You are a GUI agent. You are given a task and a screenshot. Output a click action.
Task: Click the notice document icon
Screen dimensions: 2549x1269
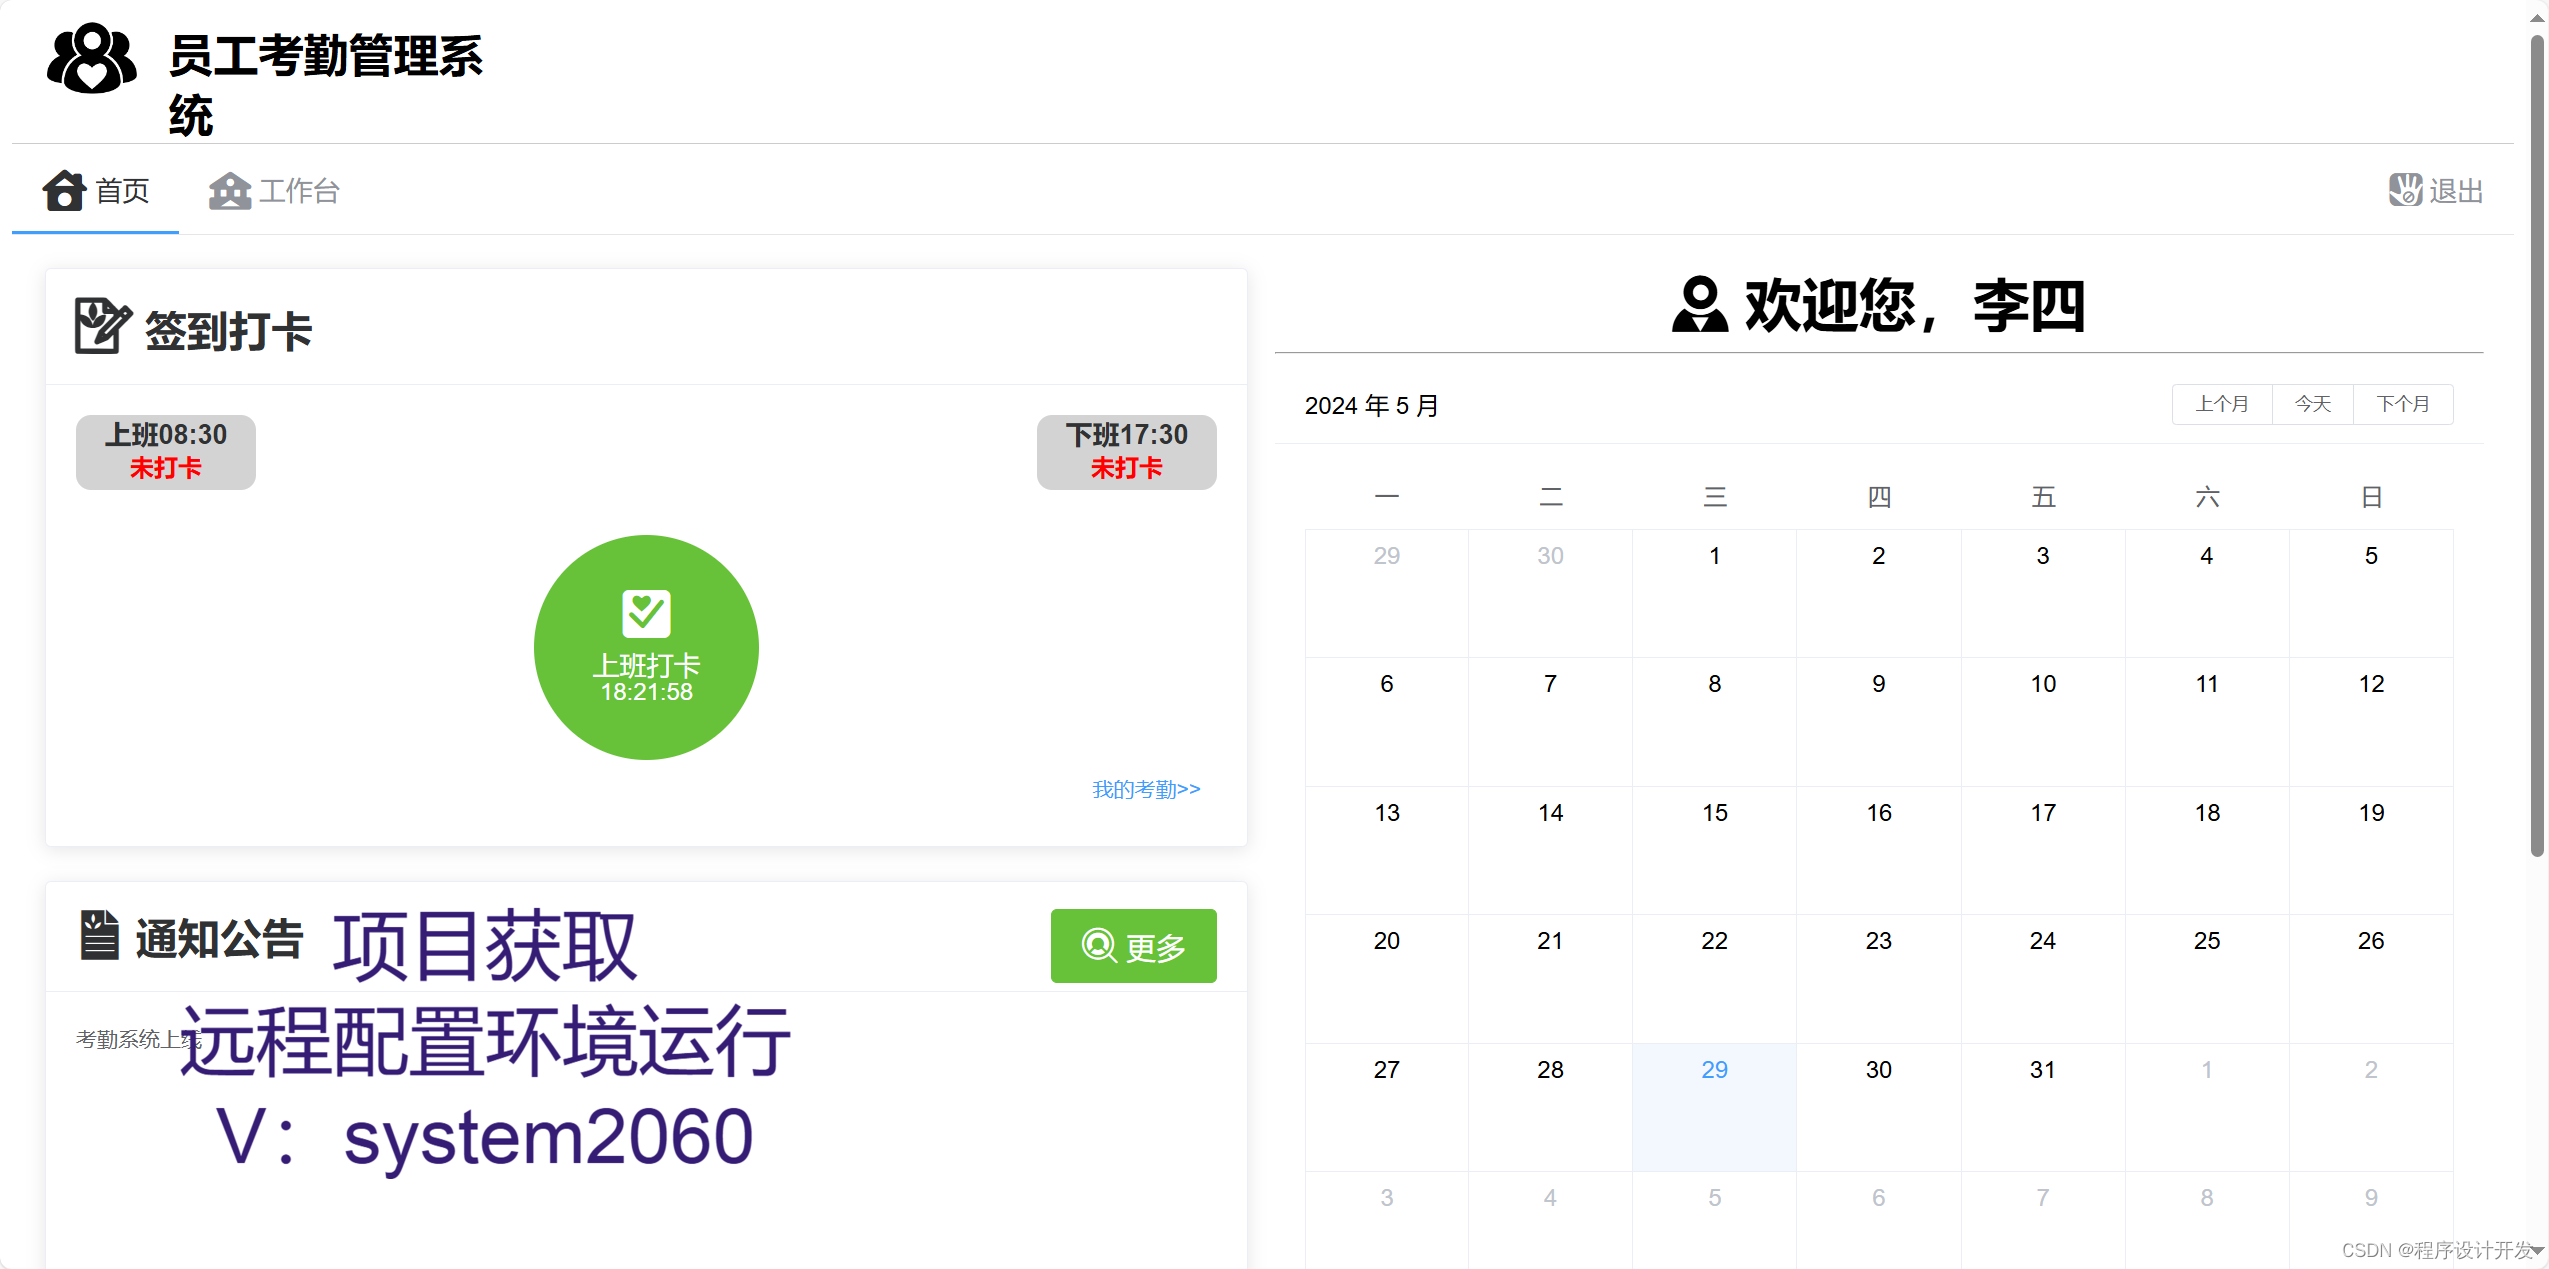(99, 935)
